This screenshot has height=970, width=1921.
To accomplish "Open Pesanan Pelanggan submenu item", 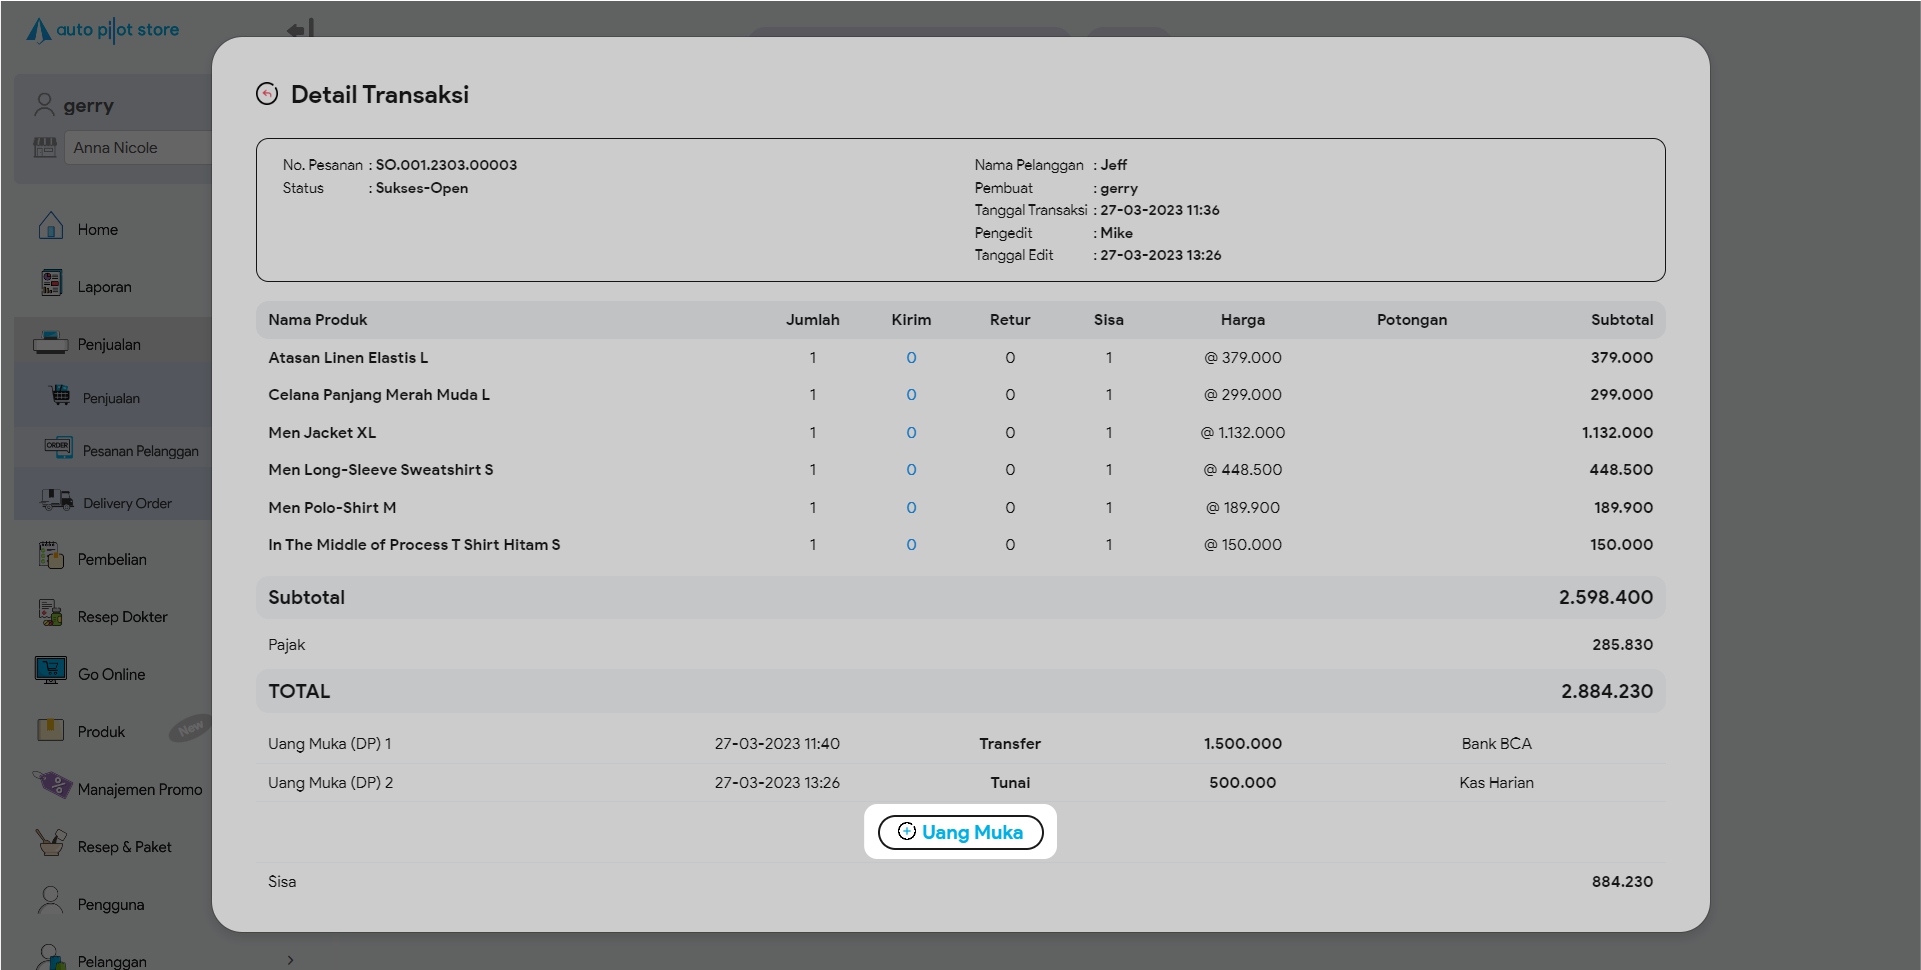I will pyautogui.click(x=140, y=451).
